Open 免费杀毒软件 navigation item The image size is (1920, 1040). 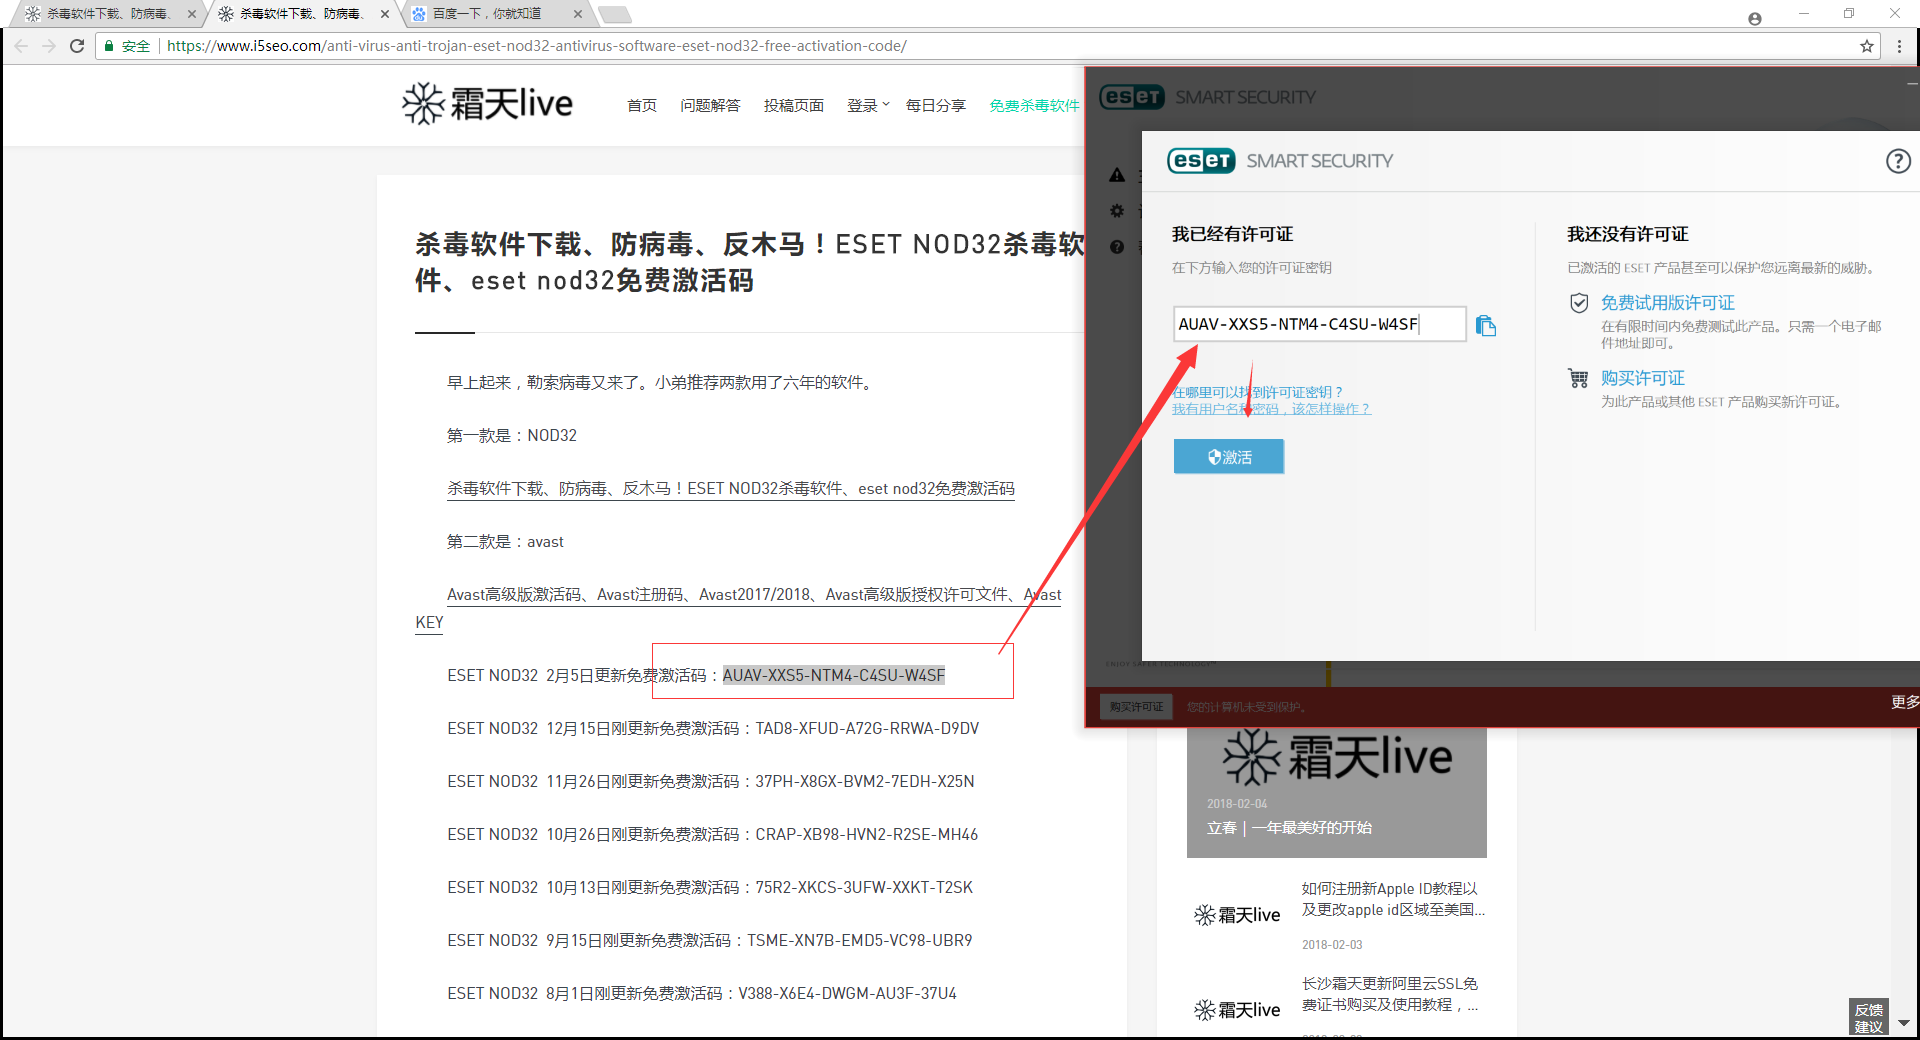(1034, 106)
